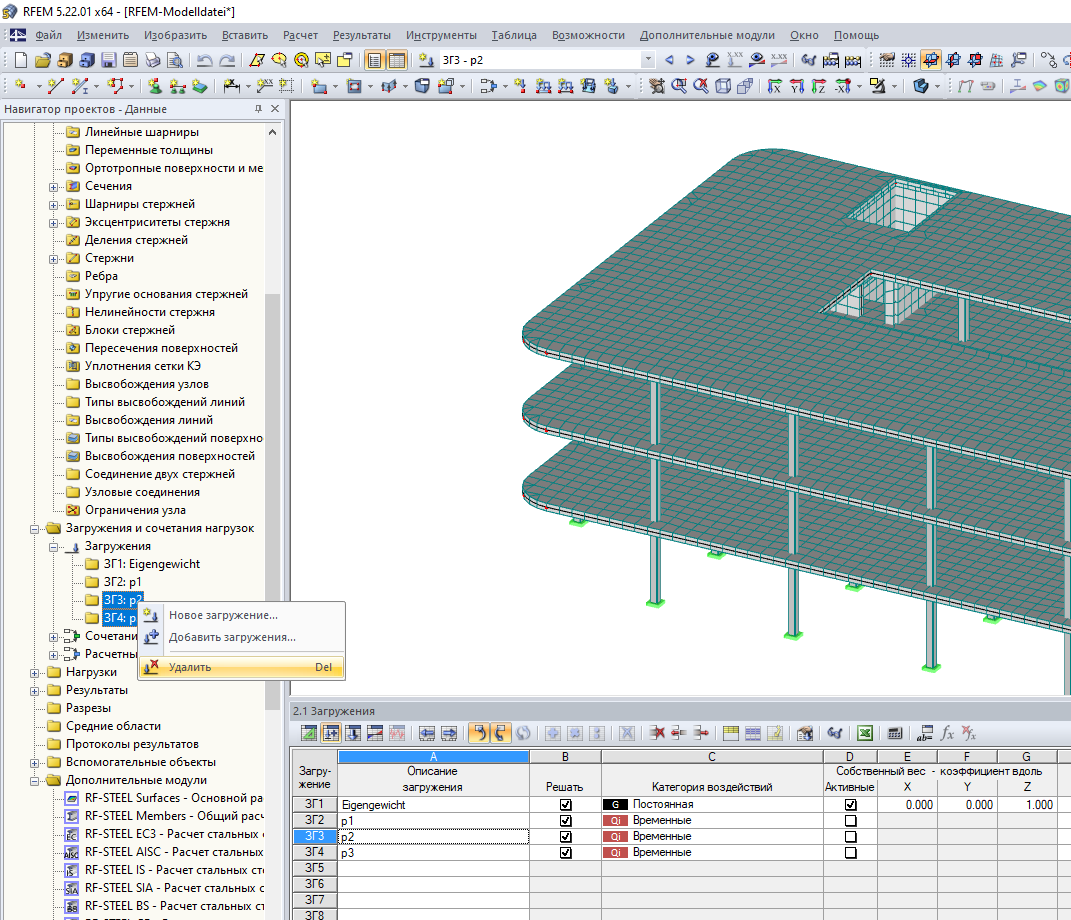Click the Print preview magnifier icon

(174, 60)
